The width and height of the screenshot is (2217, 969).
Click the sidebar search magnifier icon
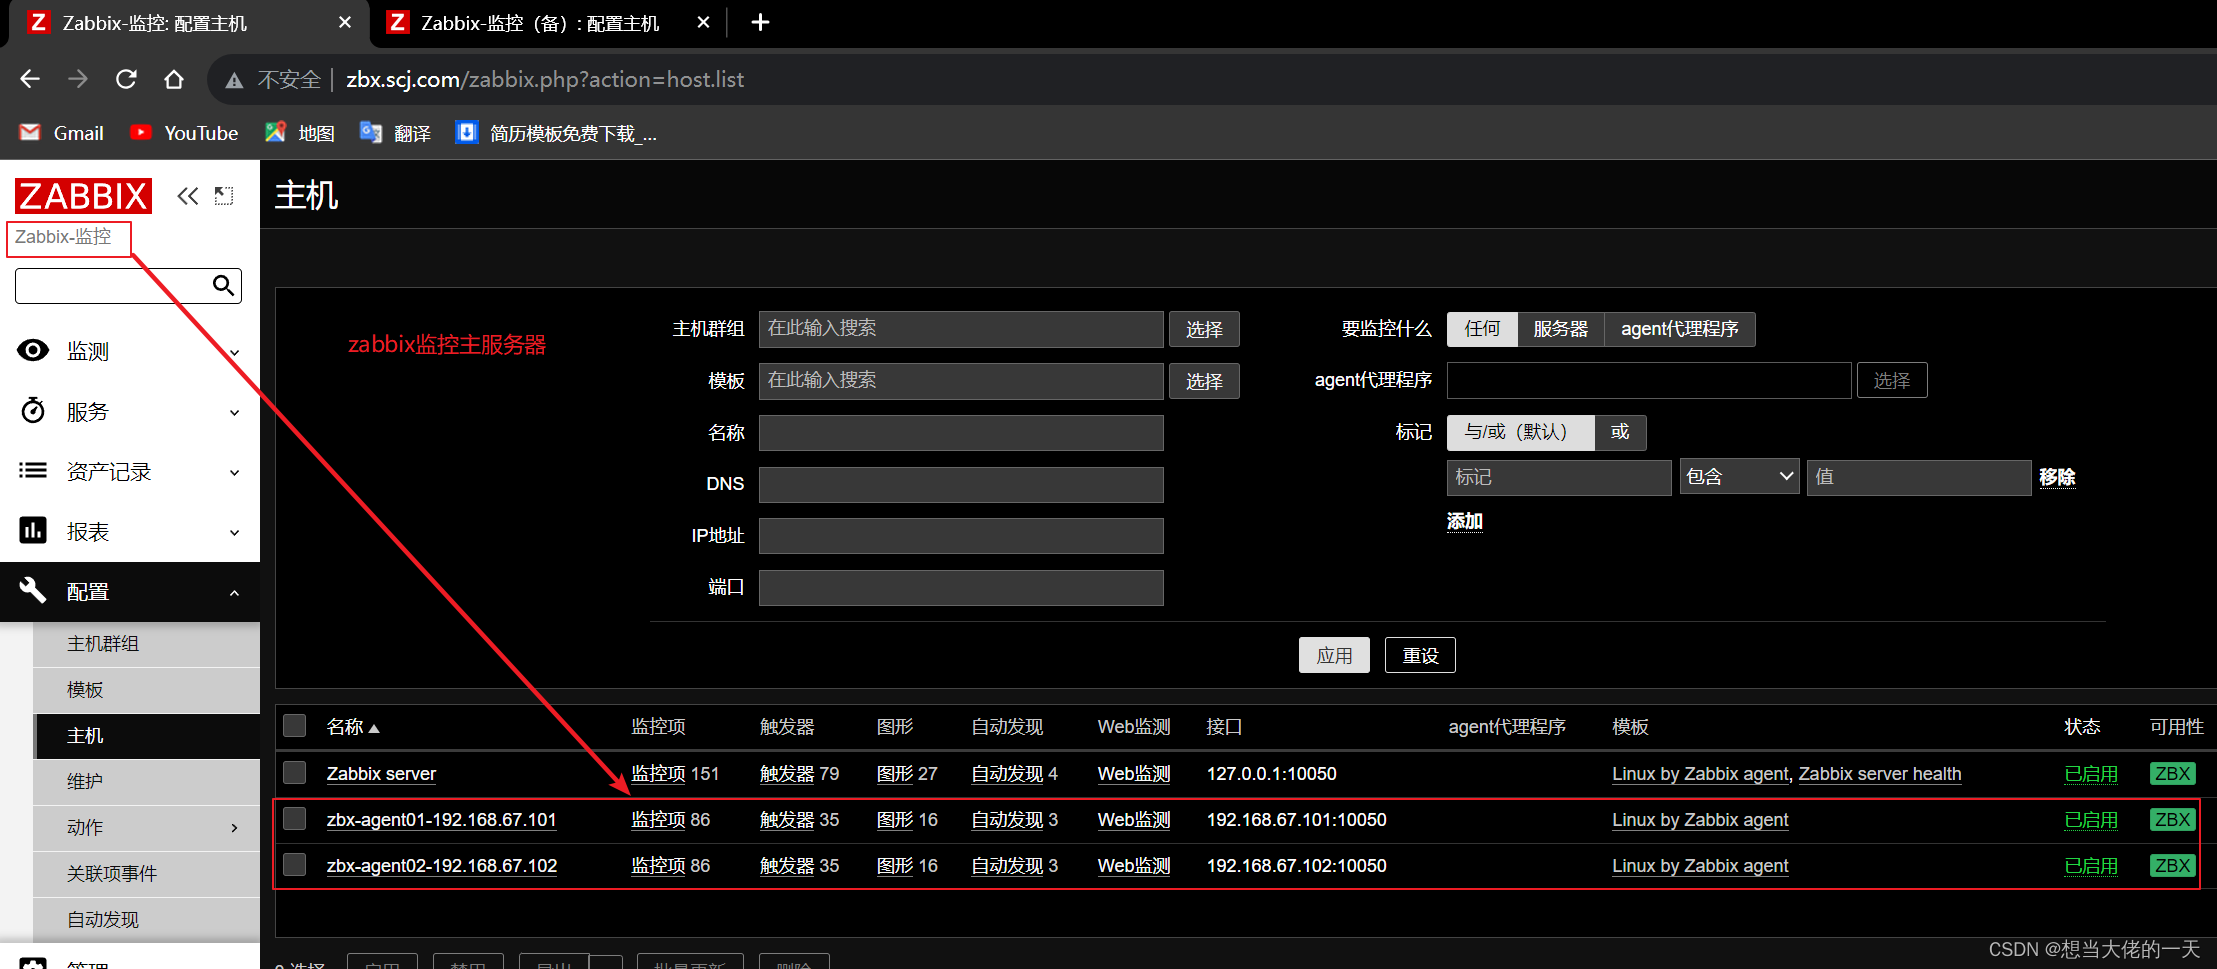pos(224,286)
